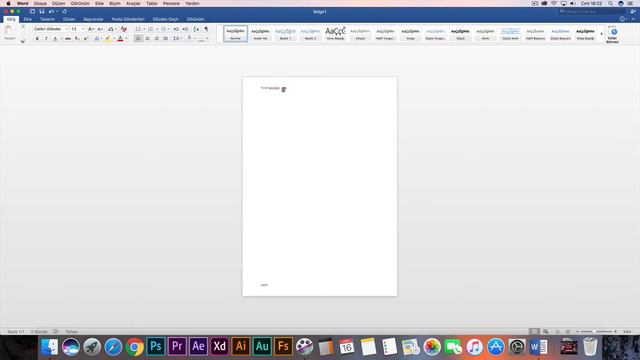Click the Undo arrow in the title bar

(x=51, y=11)
